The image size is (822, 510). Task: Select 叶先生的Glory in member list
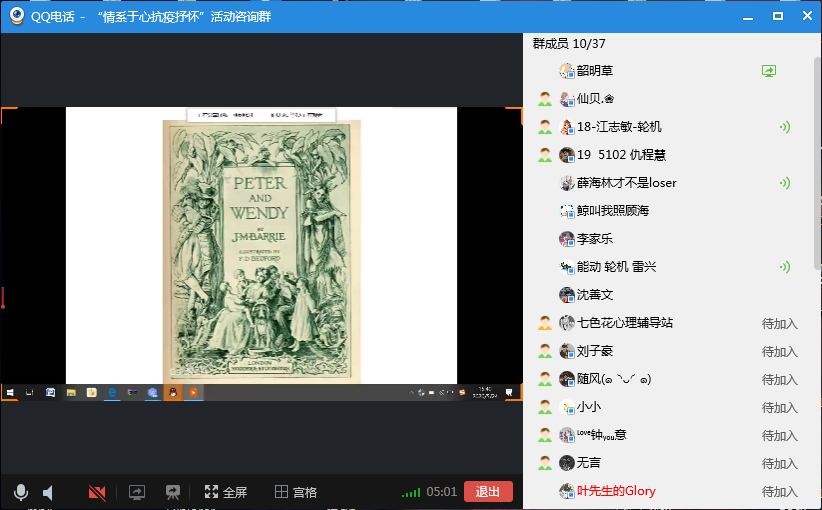(616, 491)
